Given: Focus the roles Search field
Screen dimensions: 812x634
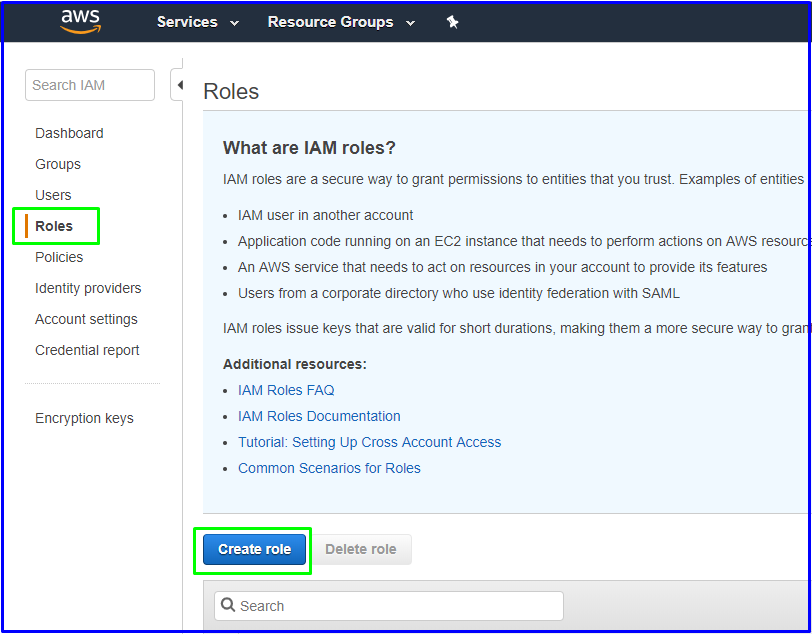Looking at the screenshot, I should 389,606.
